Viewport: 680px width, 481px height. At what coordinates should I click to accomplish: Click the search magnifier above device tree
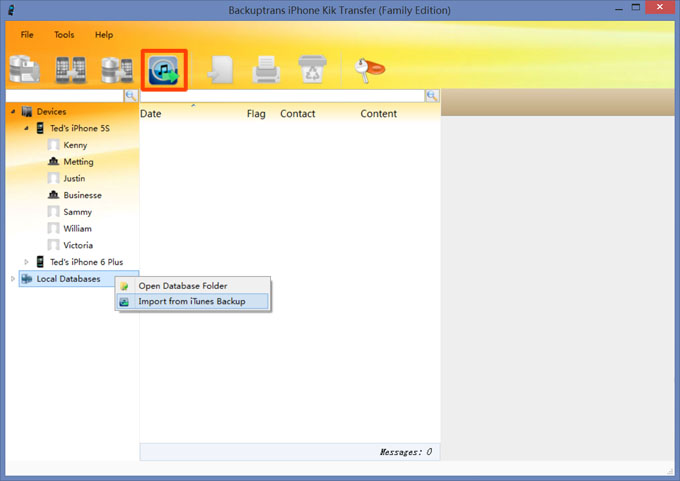131,96
